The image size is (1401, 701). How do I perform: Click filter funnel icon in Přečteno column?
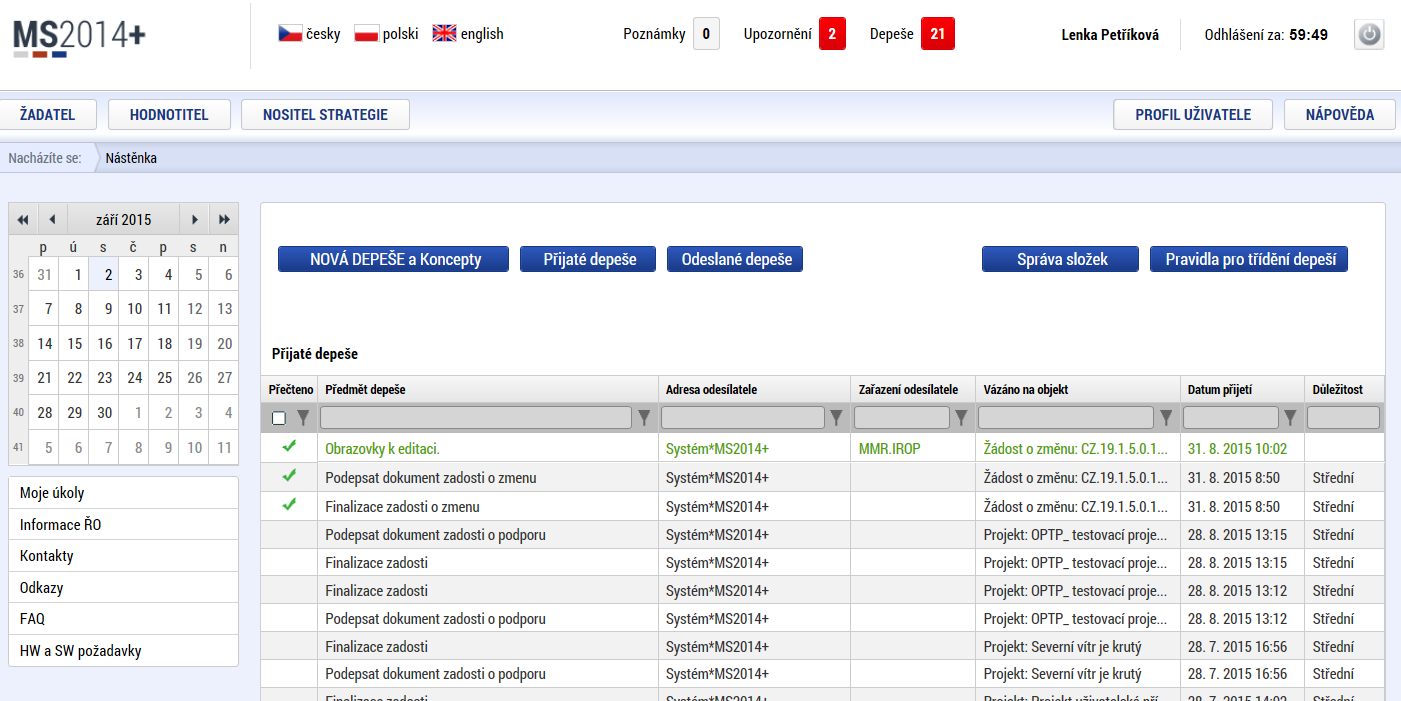click(x=303, y=418)
